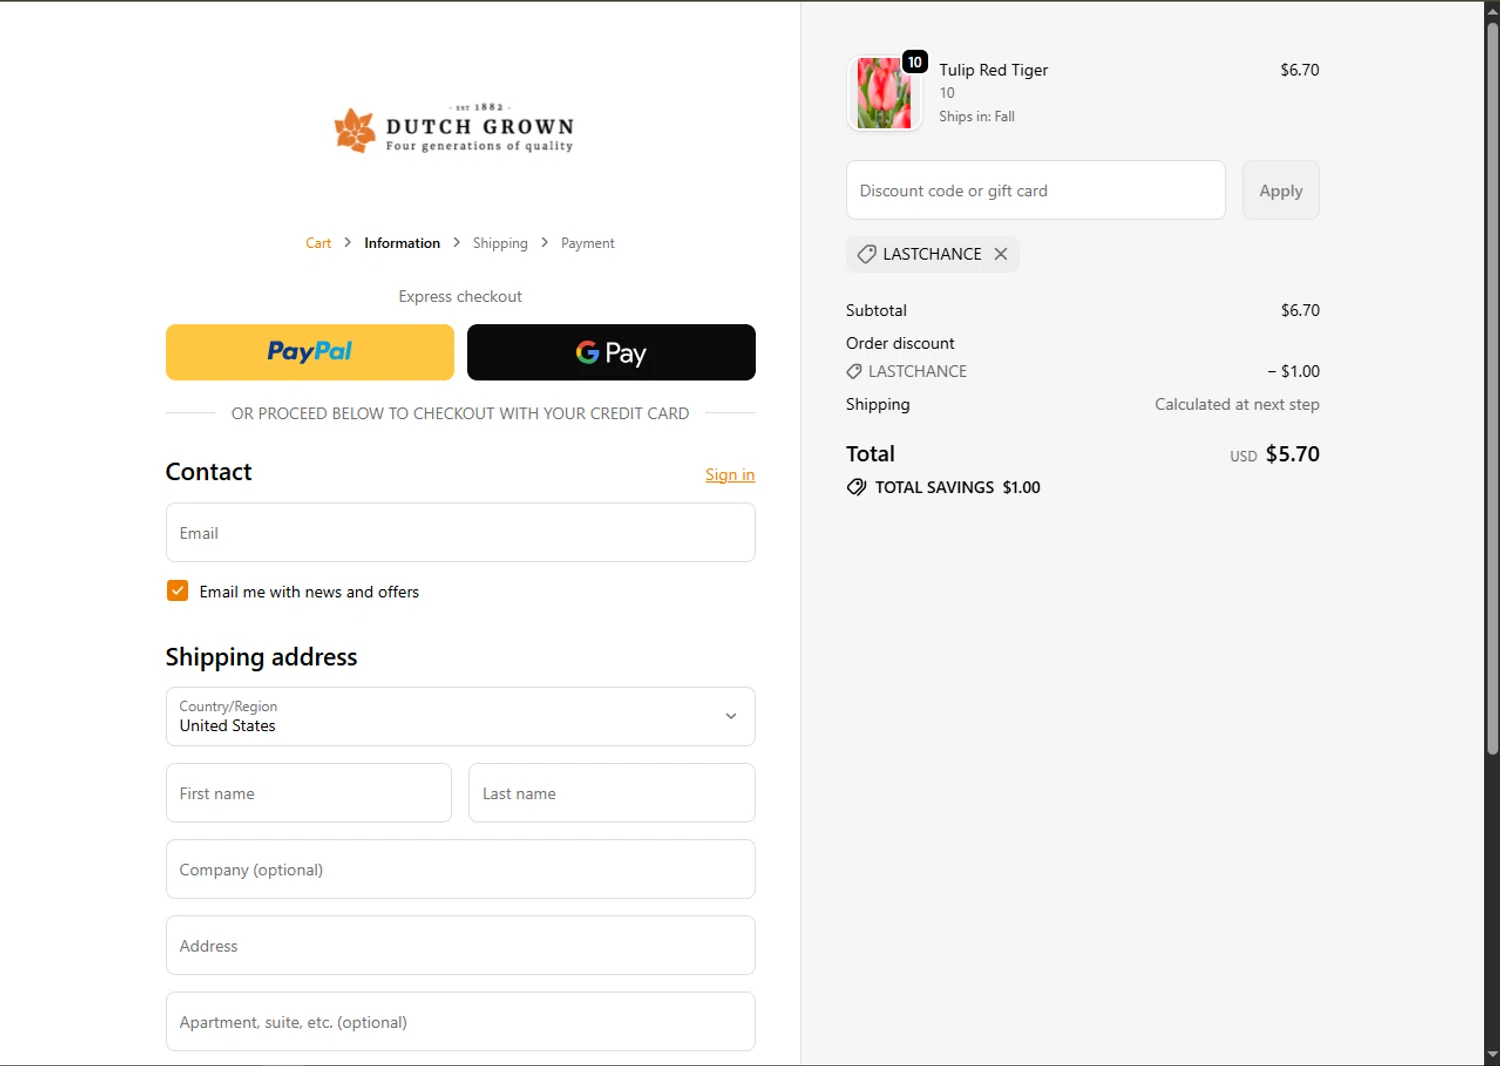Pay with PayPal express checkout
This screenshot has height=1066, width=1500.
point(310,352)
